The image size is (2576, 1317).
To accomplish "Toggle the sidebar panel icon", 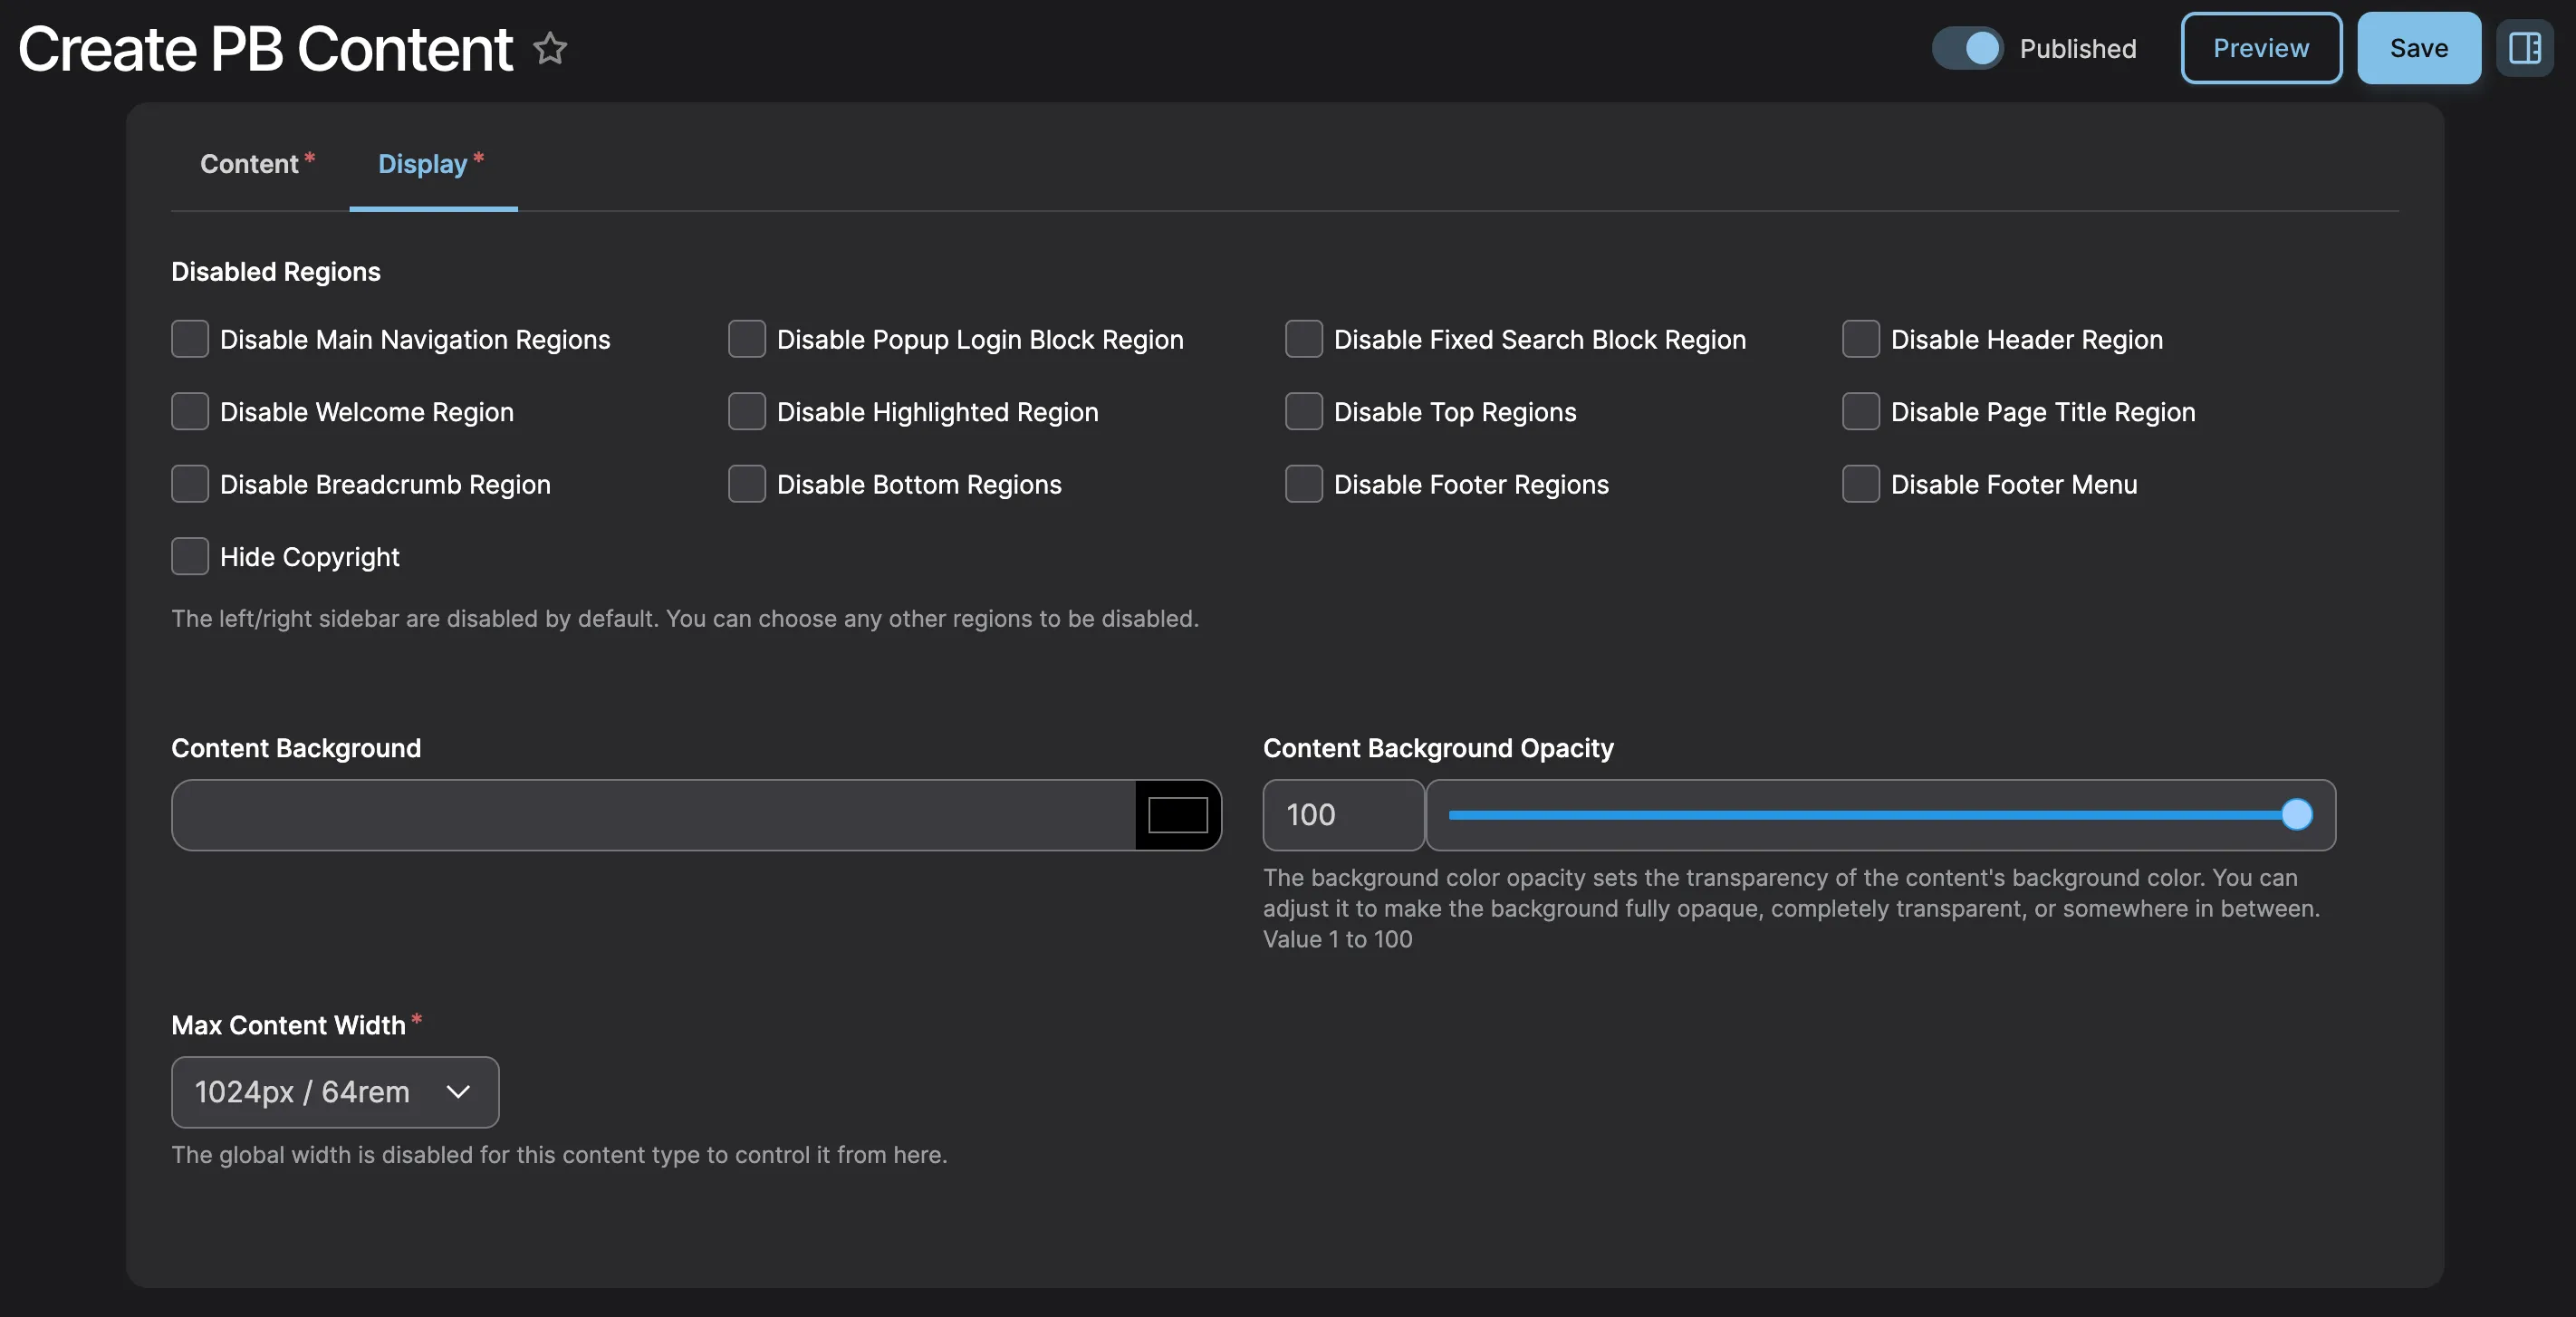I will click(2524, 48).
